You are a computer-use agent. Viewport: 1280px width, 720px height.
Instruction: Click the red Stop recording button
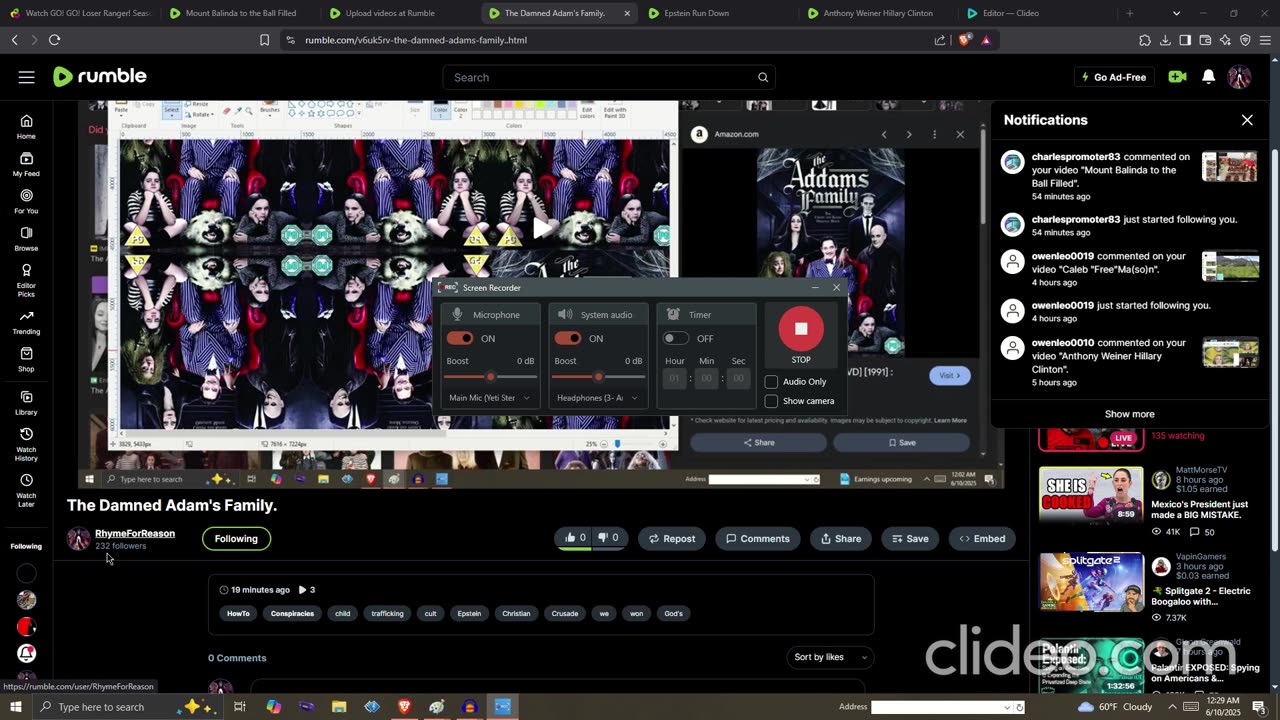coord(801,328)
